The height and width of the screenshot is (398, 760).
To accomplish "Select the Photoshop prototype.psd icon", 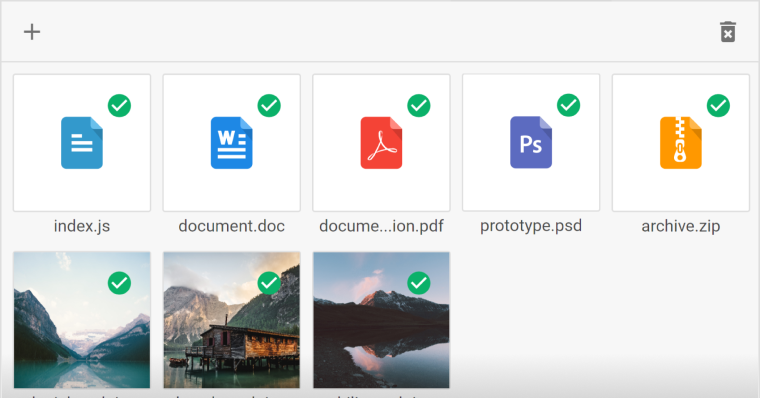I will [x=531, y=142].
